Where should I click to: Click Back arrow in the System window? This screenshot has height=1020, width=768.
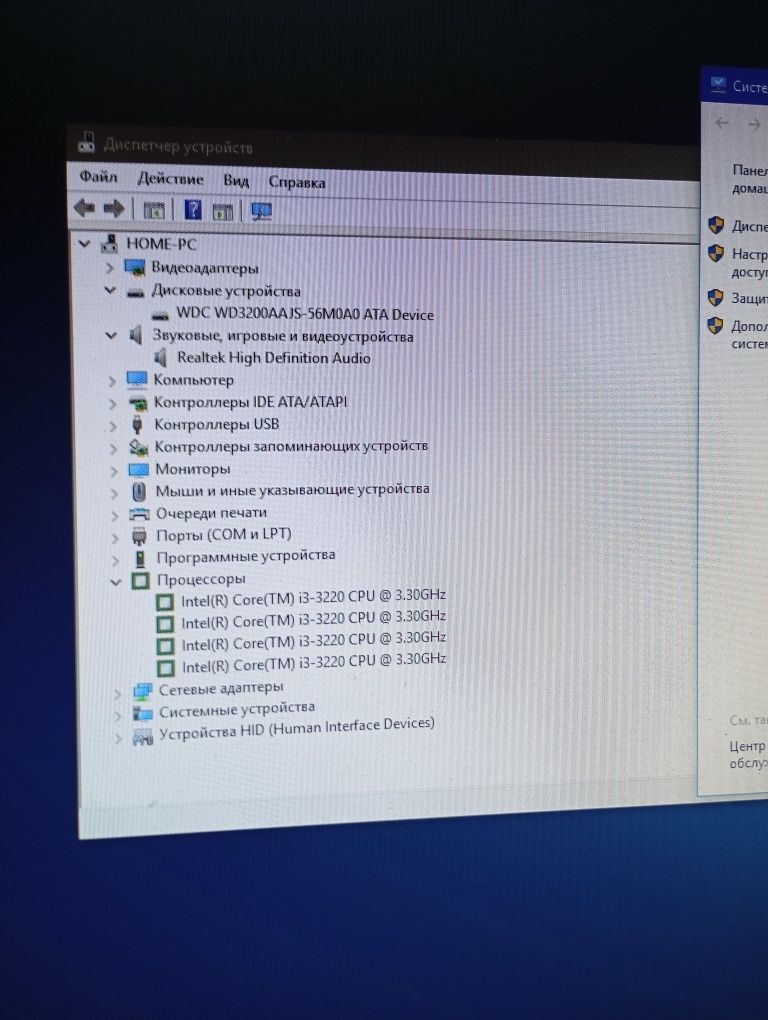(722, 123)
